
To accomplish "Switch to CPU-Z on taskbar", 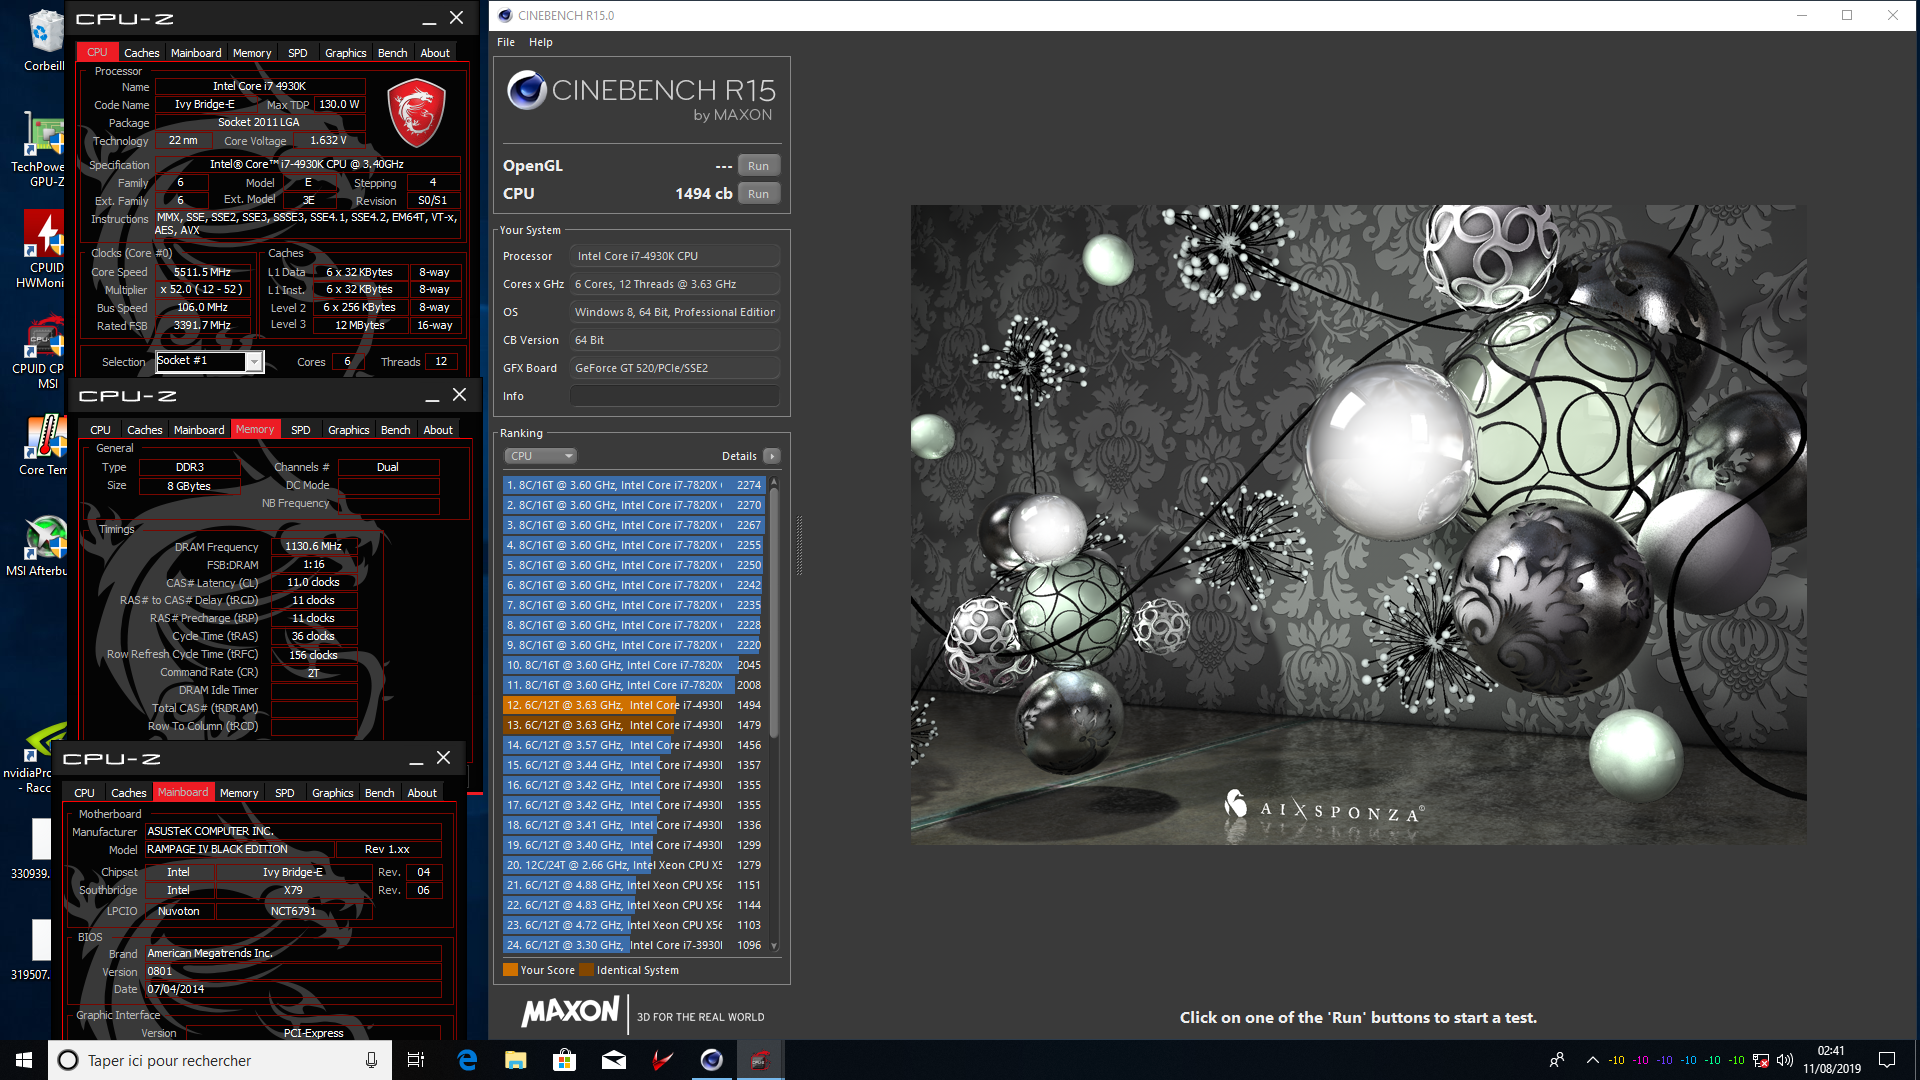I will [x=761, y=1060].
